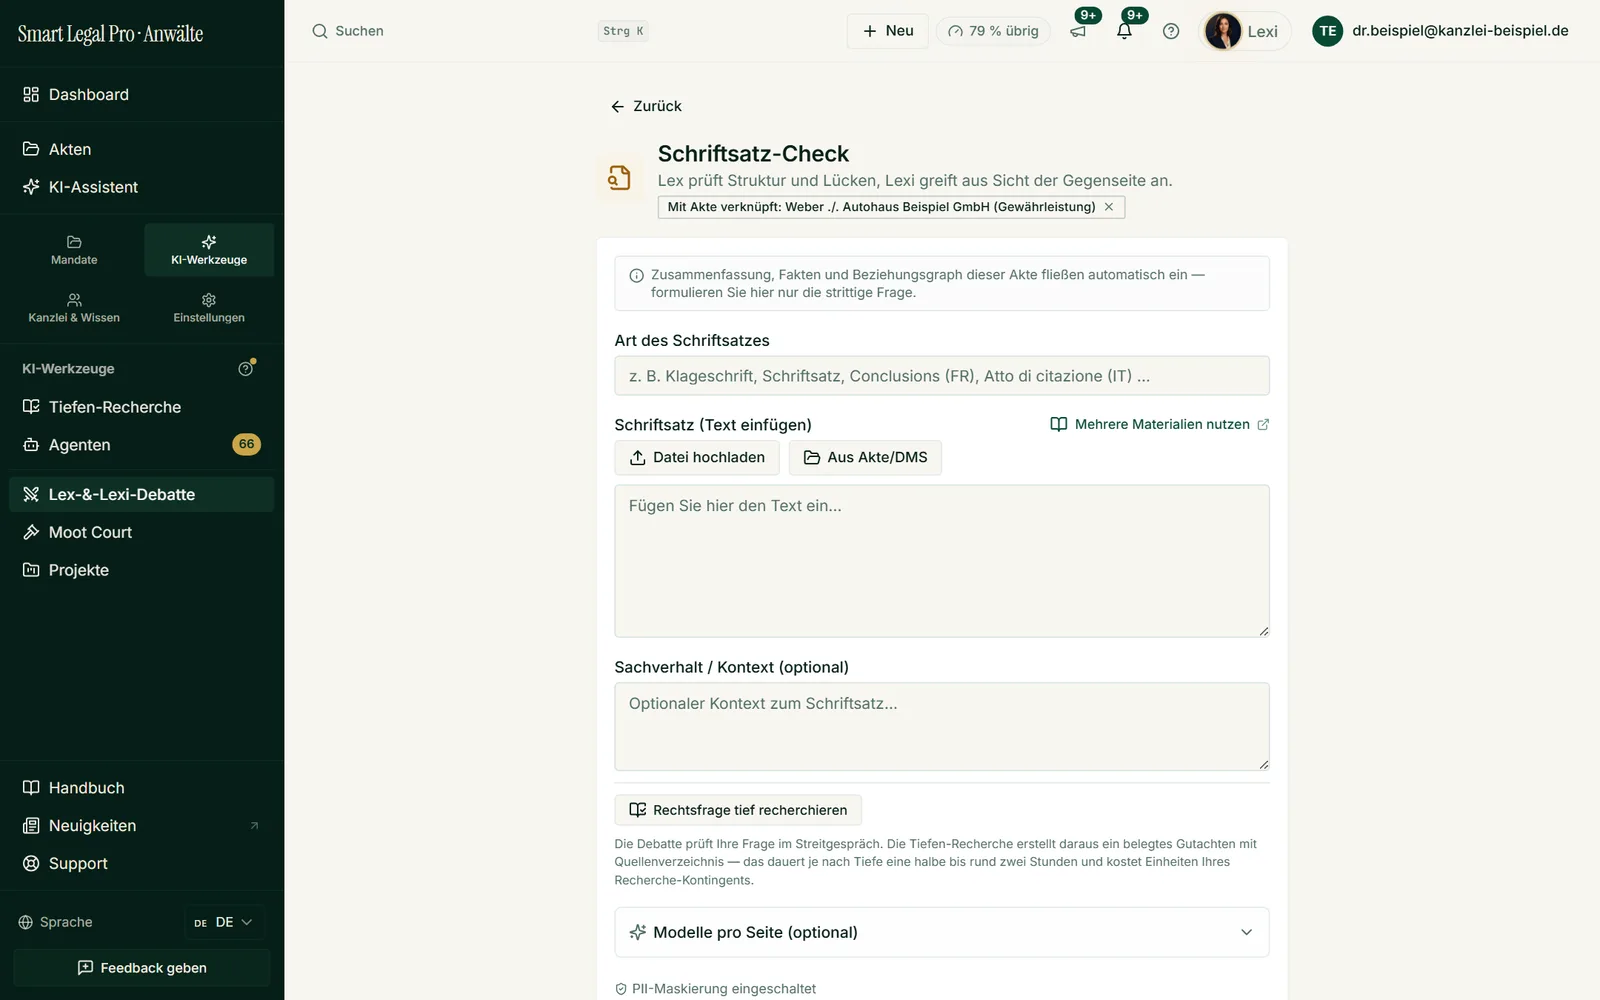Open Agenten in the sidebar
Screen dimensions: 1600x1000
click(x=142, y=445)
